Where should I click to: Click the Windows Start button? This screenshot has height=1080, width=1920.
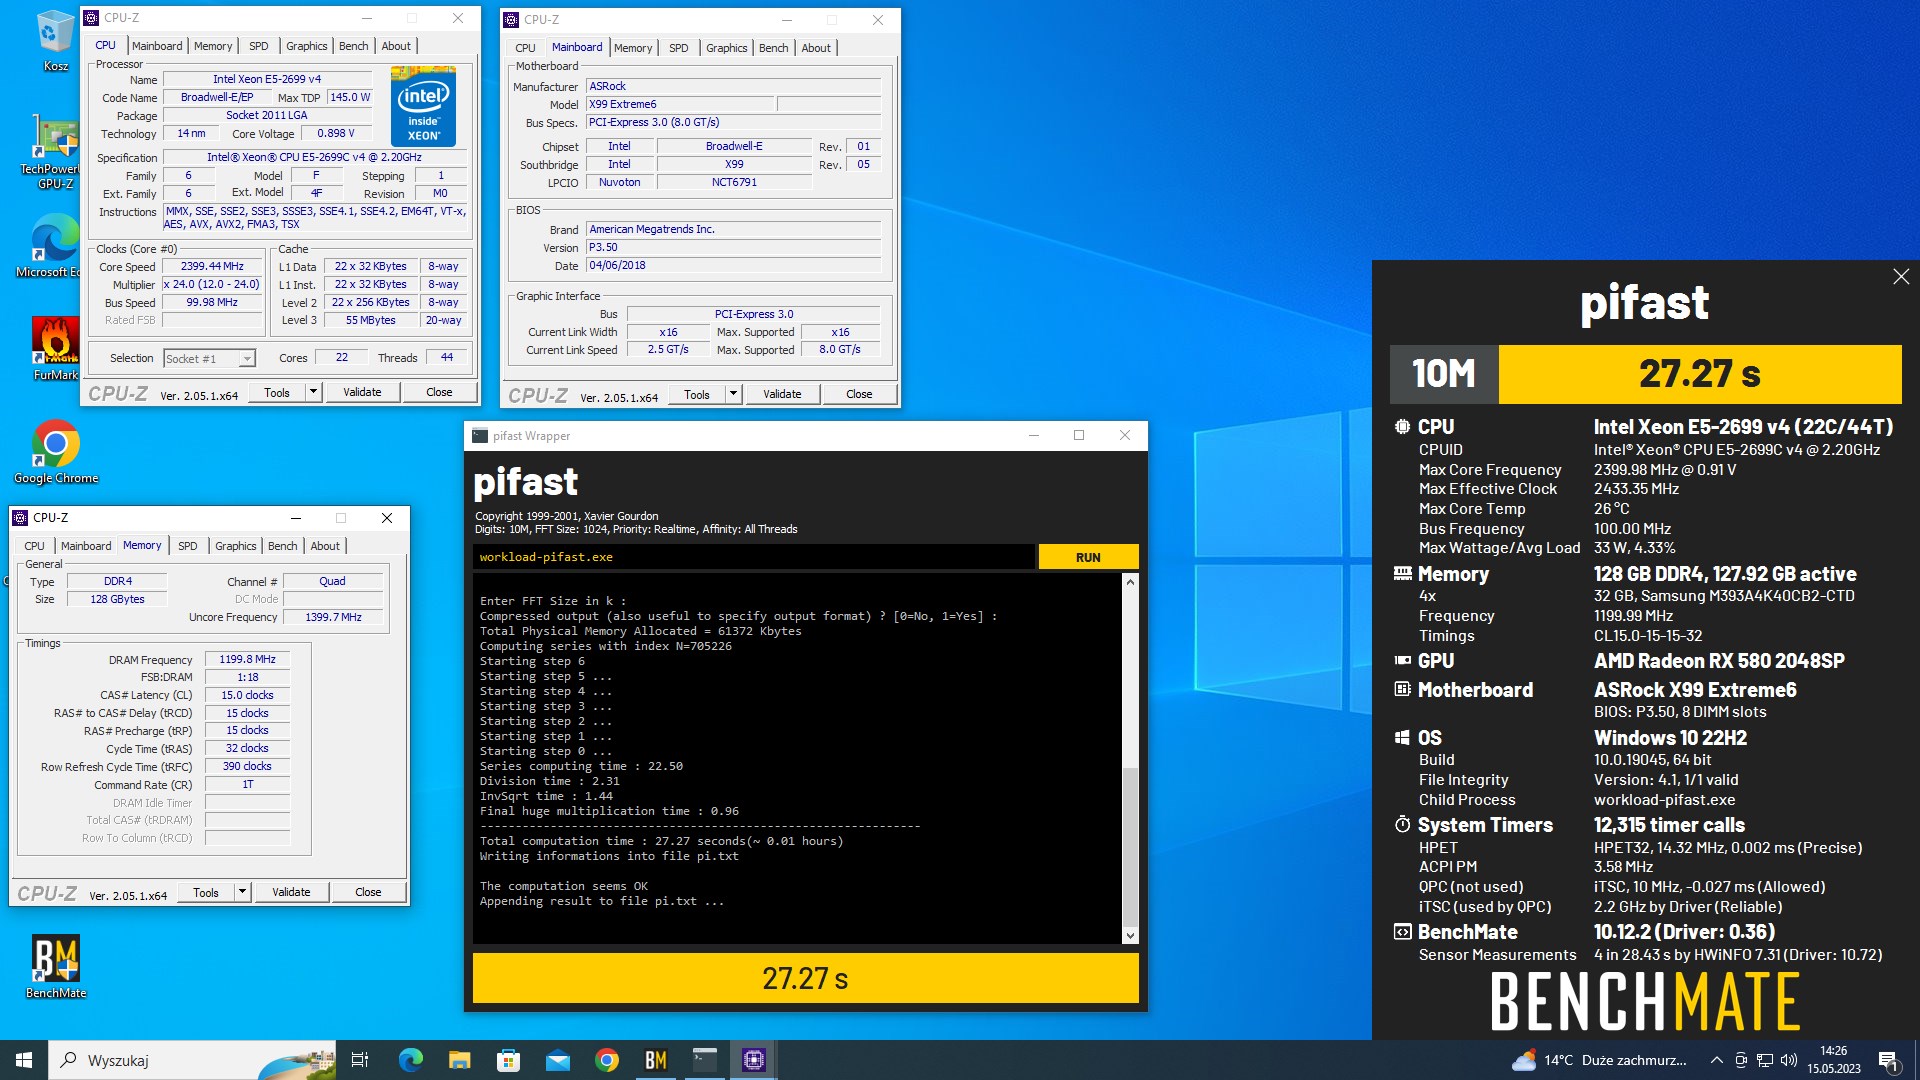pyautogui.click(x=24, y=1060)
